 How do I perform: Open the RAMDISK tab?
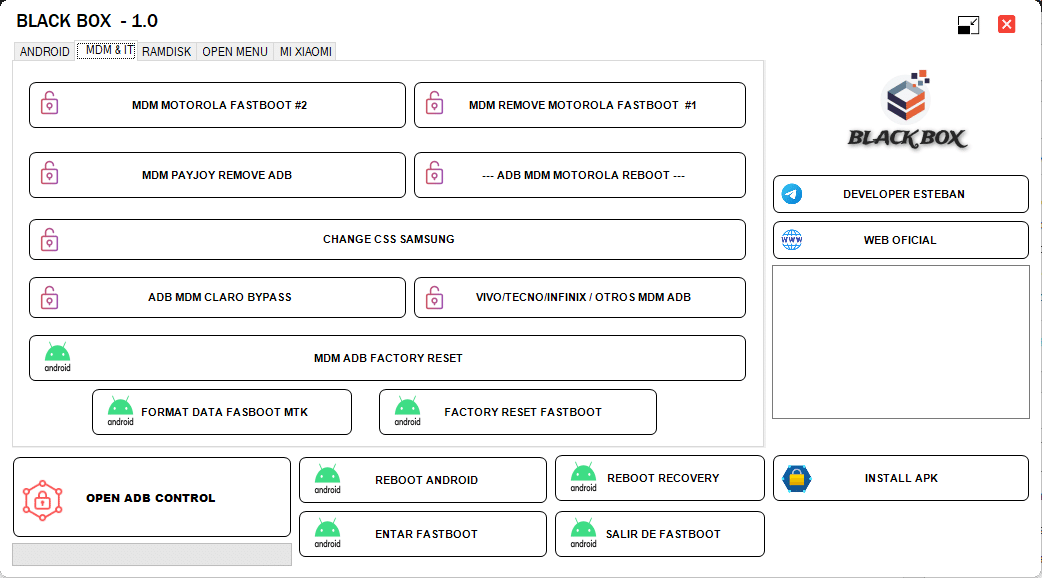[166, 51]
